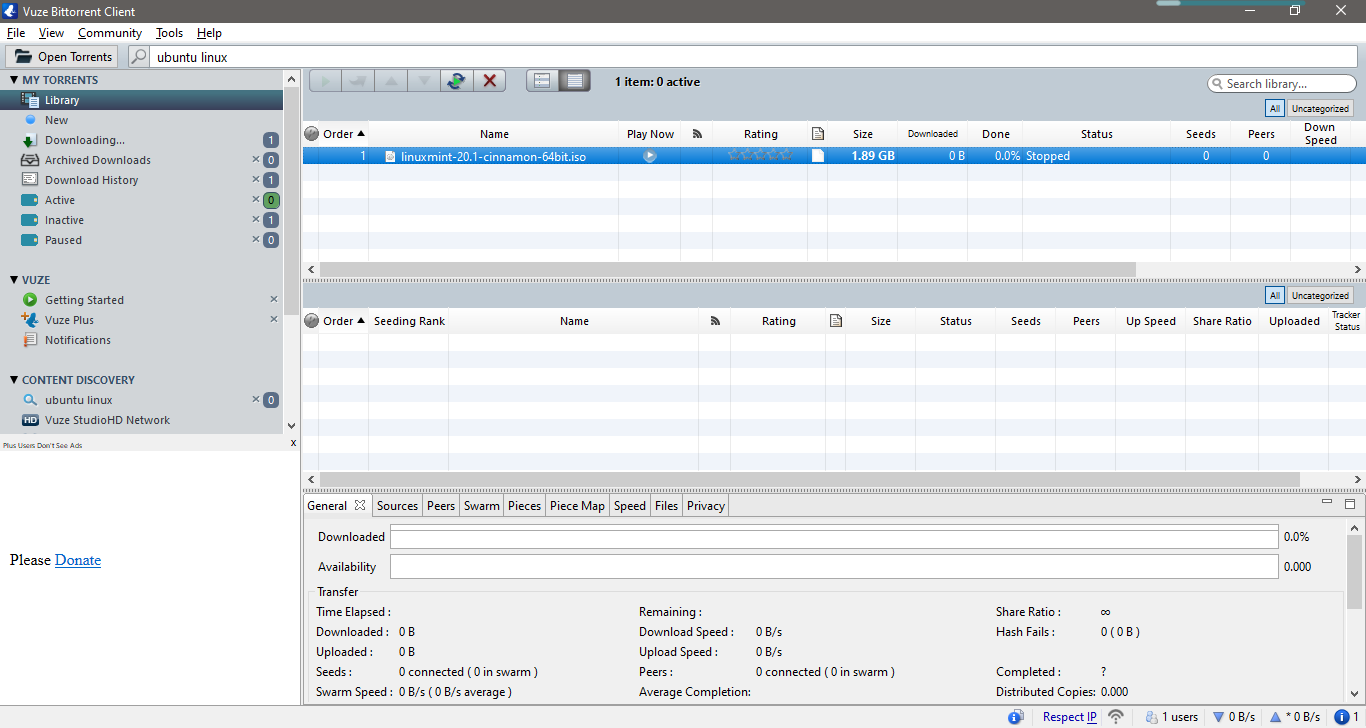The height and width of the screenshot is (728, 1366).
Task: Switch to detailed list view mode
Action: [575, 81]
